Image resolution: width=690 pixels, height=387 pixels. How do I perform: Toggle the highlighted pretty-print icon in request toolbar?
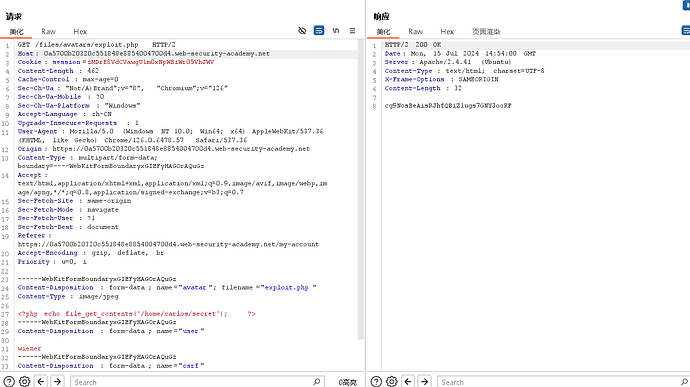319,31
